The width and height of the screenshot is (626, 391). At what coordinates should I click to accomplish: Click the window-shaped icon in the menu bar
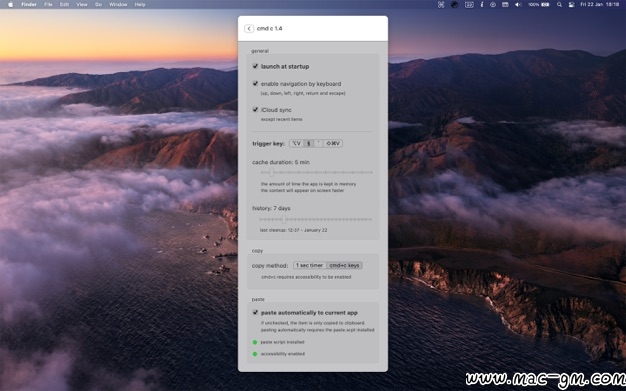click(505, 4)
